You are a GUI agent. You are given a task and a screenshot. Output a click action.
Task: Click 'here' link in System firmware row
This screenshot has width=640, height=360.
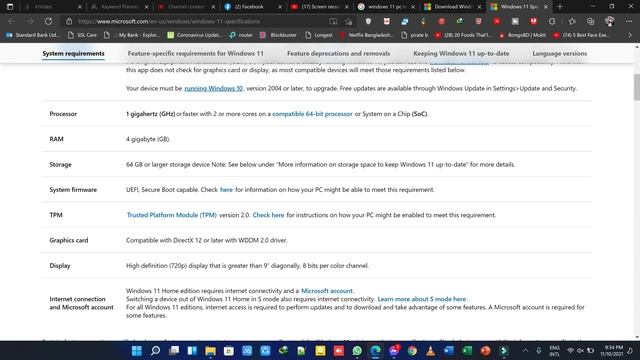pyautogui.click(x=226, y=190)
